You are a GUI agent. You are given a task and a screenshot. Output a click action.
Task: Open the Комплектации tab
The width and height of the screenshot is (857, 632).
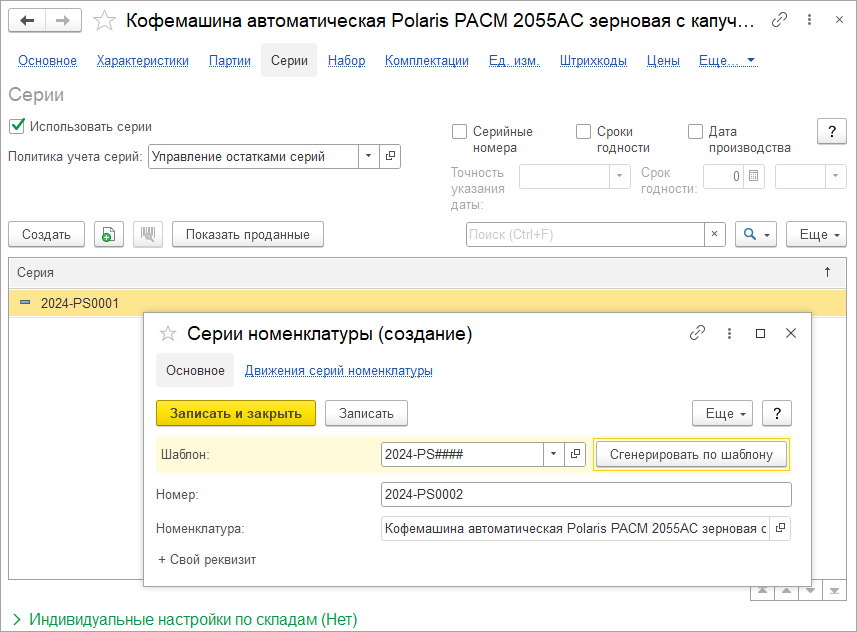(427, 61)
